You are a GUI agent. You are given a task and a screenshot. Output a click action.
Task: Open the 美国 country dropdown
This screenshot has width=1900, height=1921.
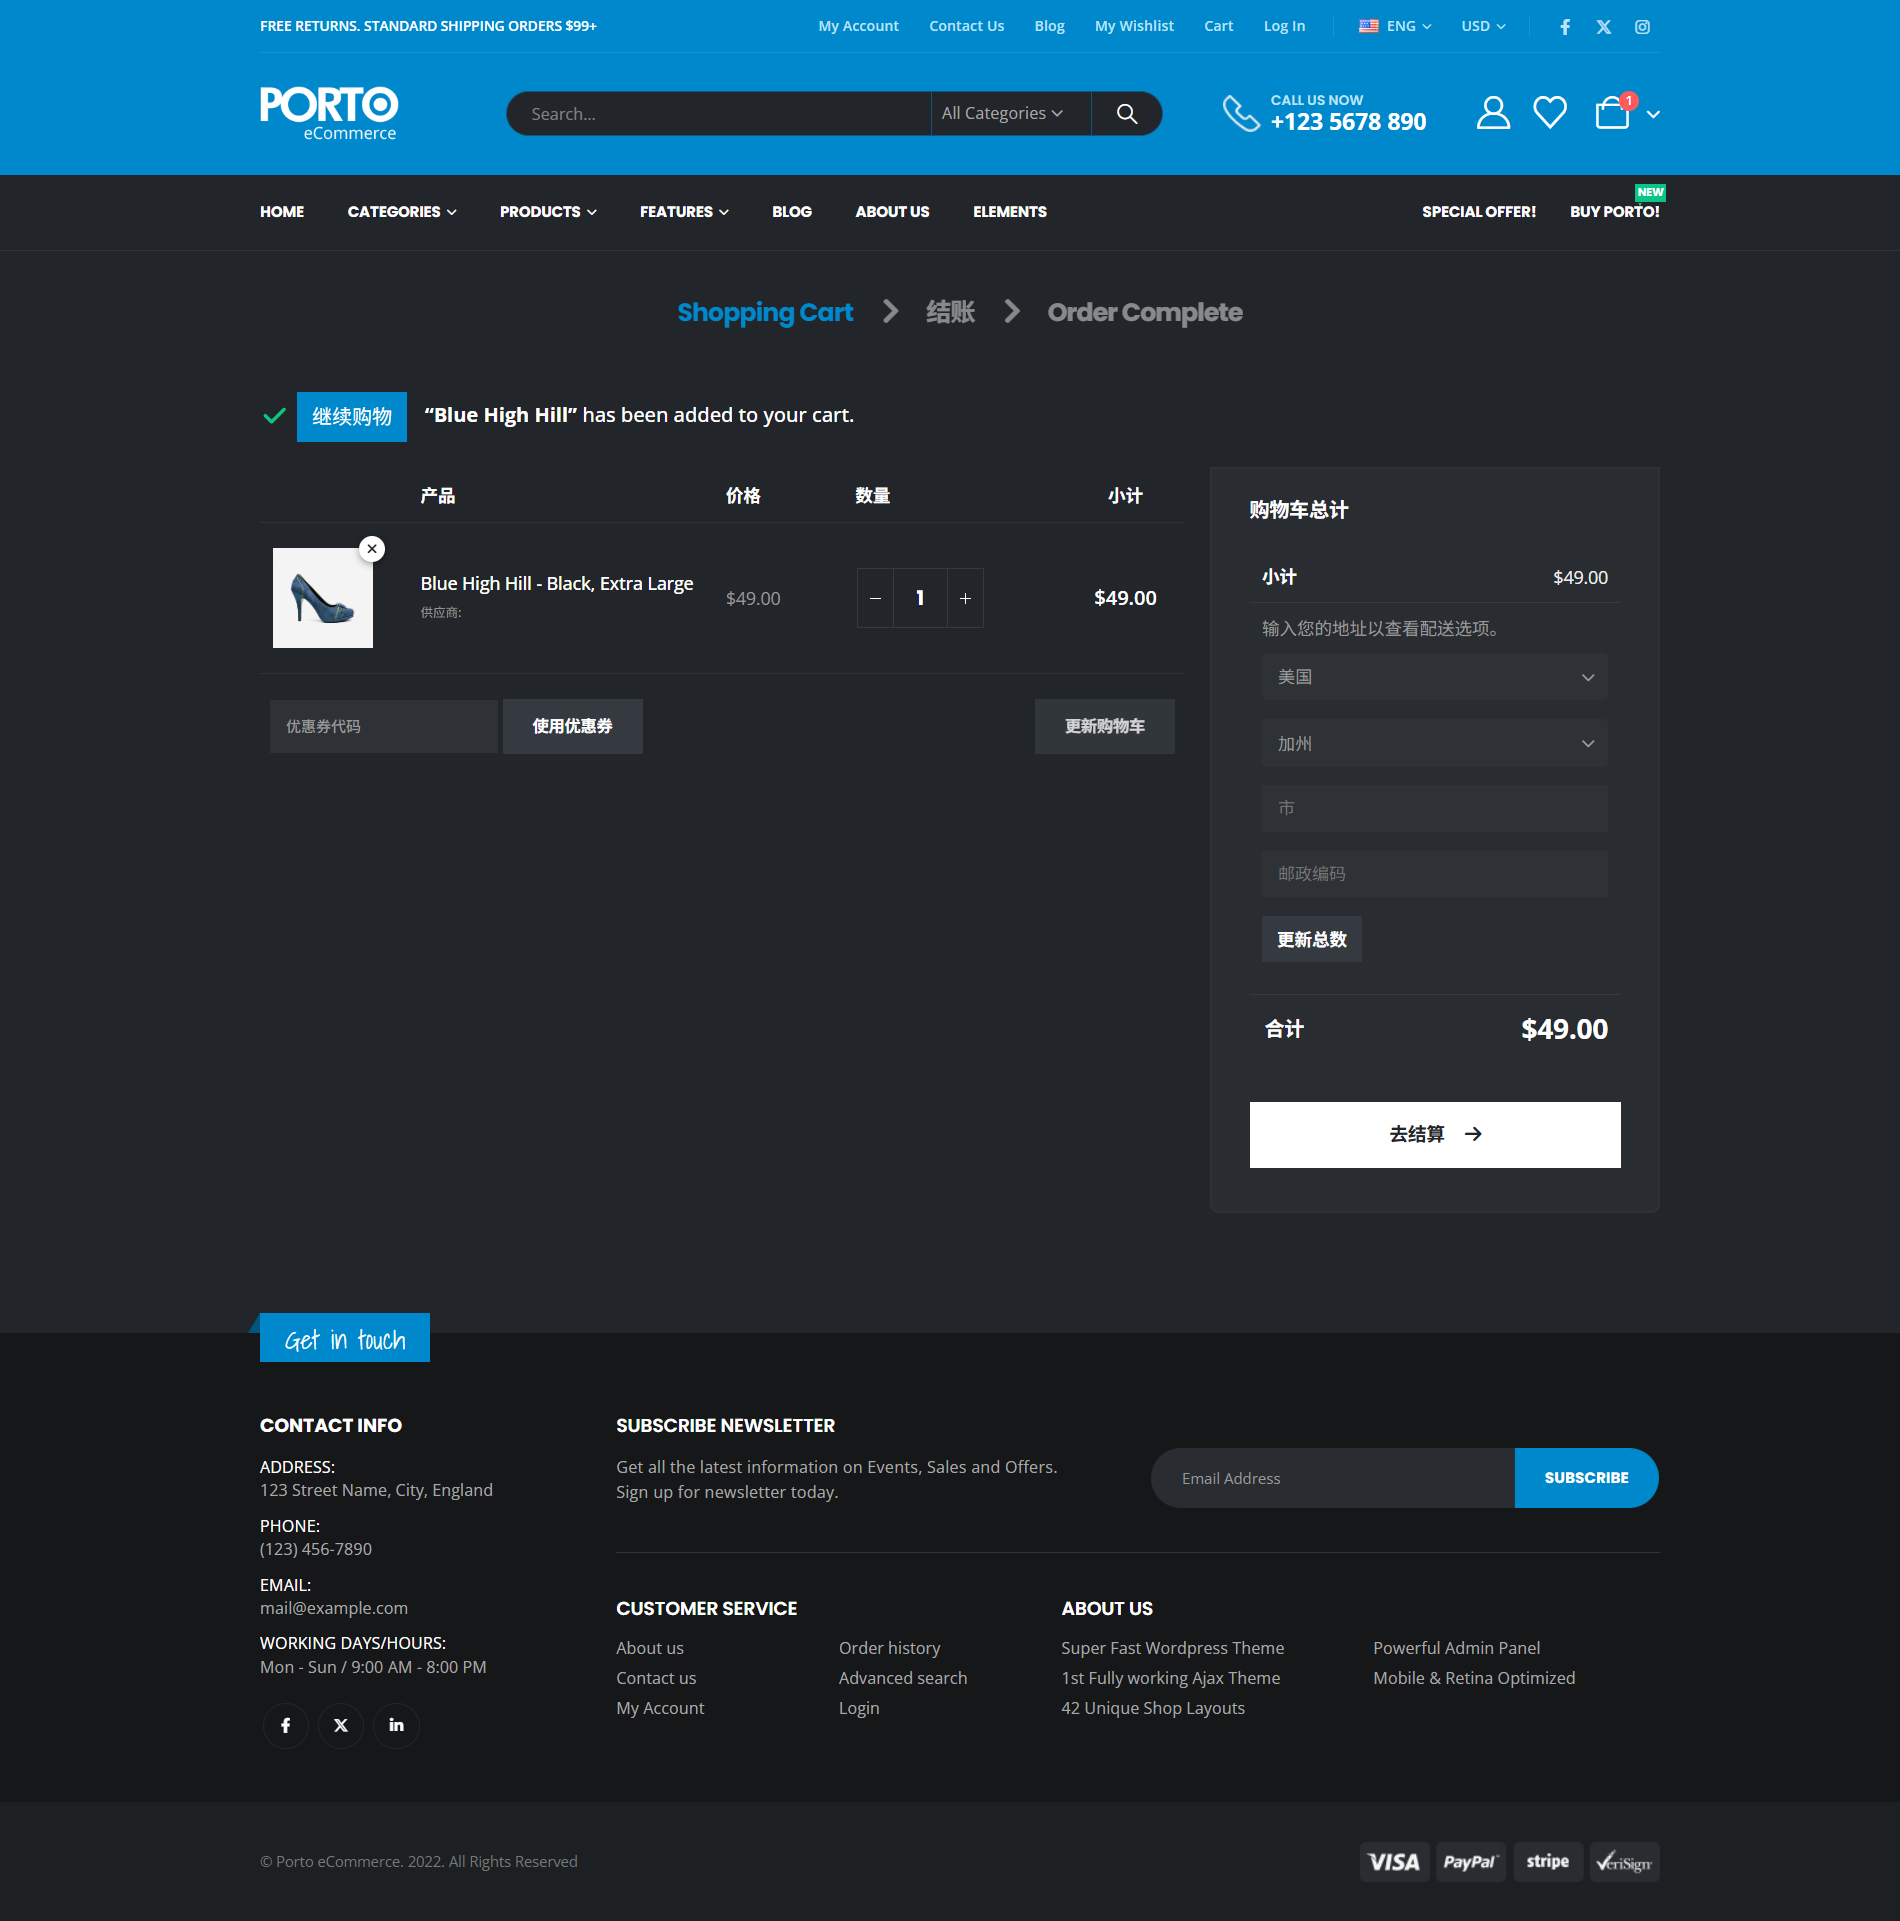pyautogui.click(x=1434, y=677)
